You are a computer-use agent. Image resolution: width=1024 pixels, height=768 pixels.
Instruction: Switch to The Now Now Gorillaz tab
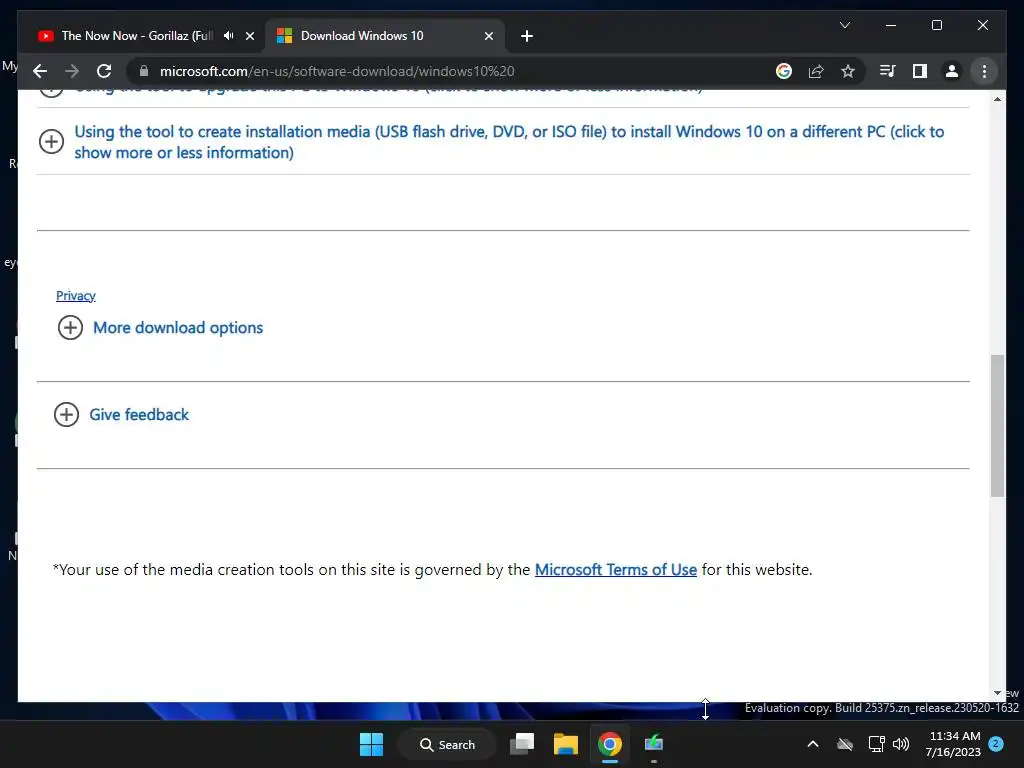(137, 36)
